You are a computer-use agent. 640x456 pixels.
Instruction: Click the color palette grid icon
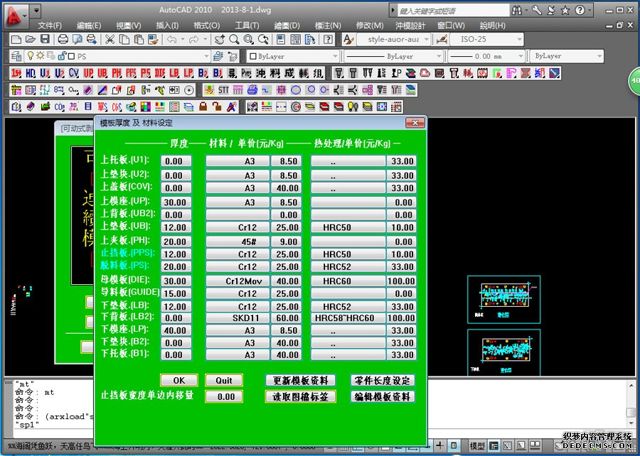pyautogui.click(x=145, y=107)
